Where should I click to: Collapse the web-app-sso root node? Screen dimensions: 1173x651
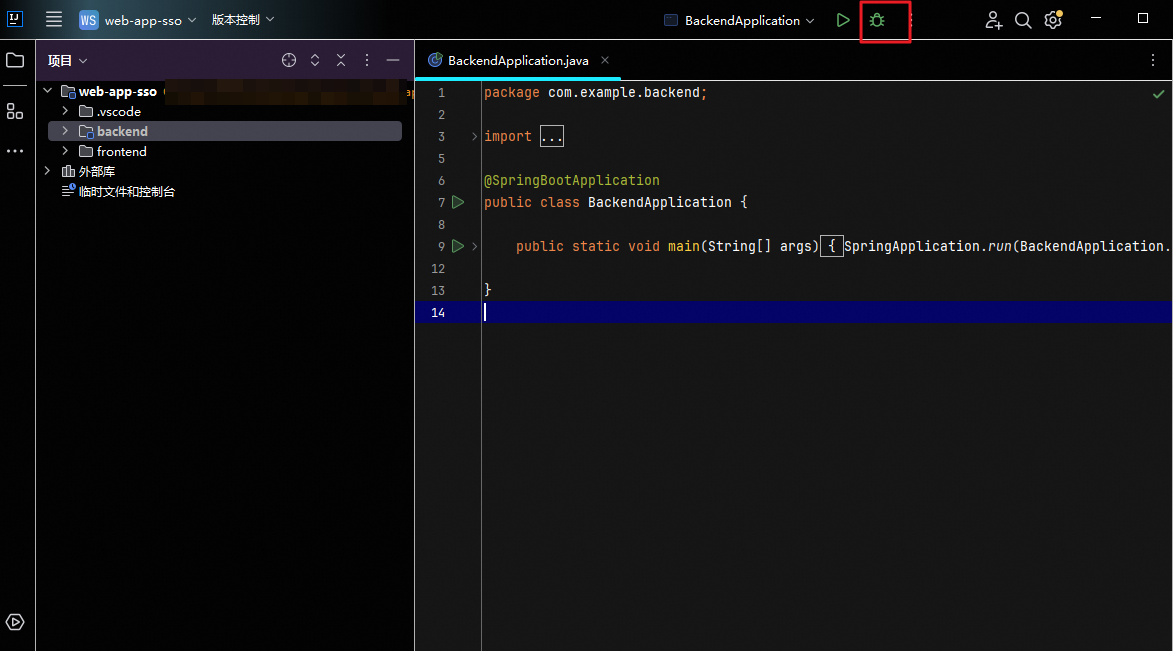point(48,91)
